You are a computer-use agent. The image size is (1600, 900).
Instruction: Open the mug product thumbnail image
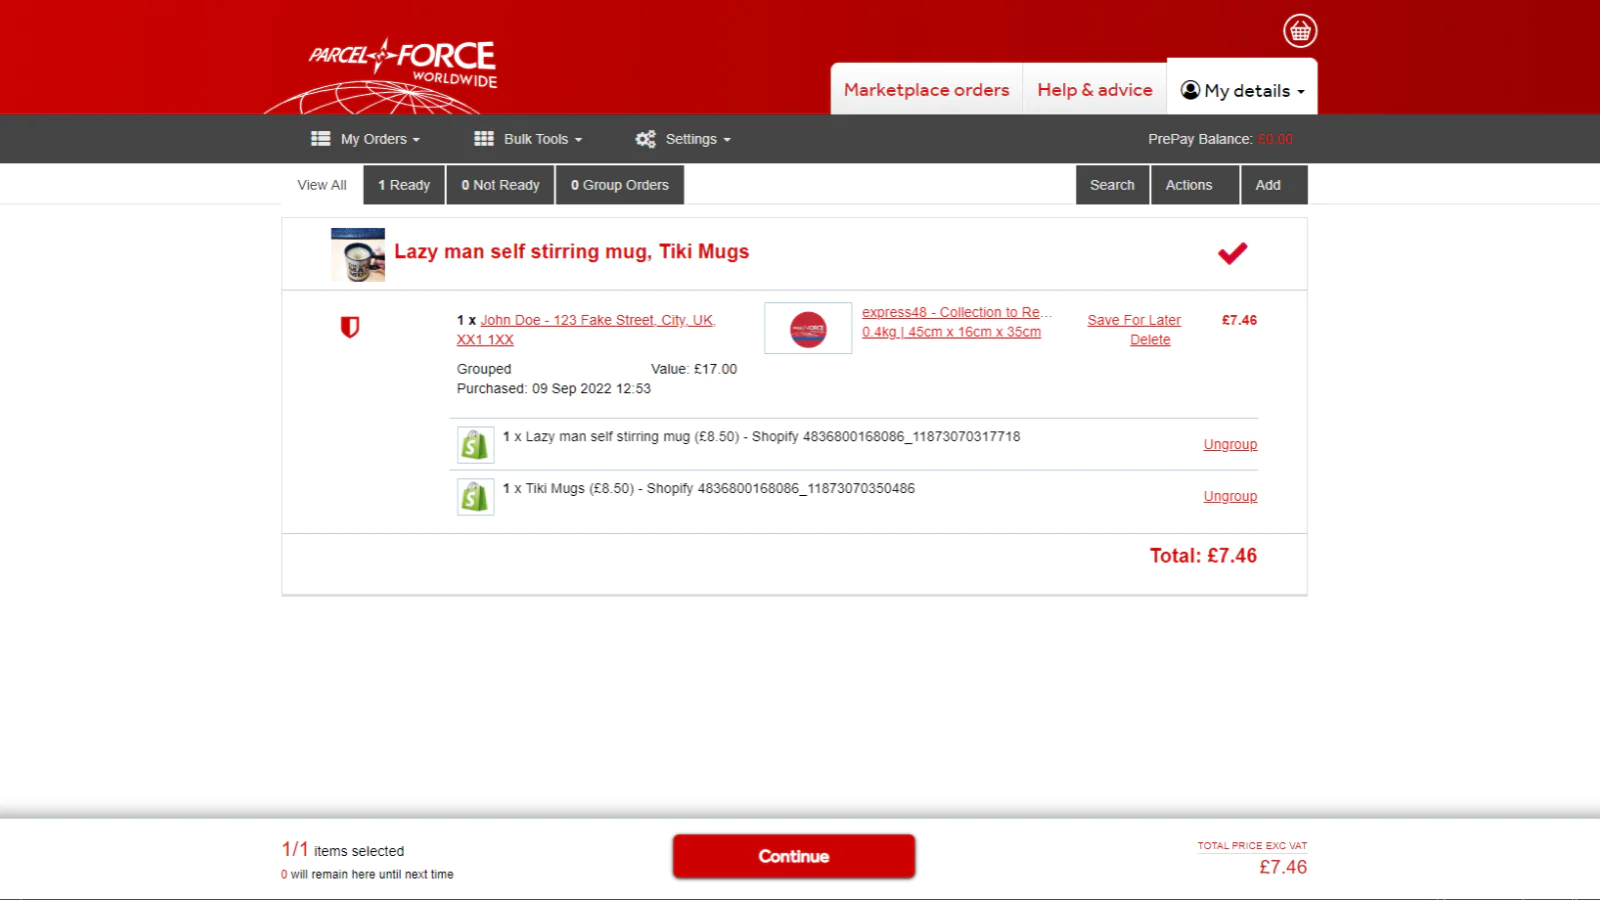pos(358,255)
